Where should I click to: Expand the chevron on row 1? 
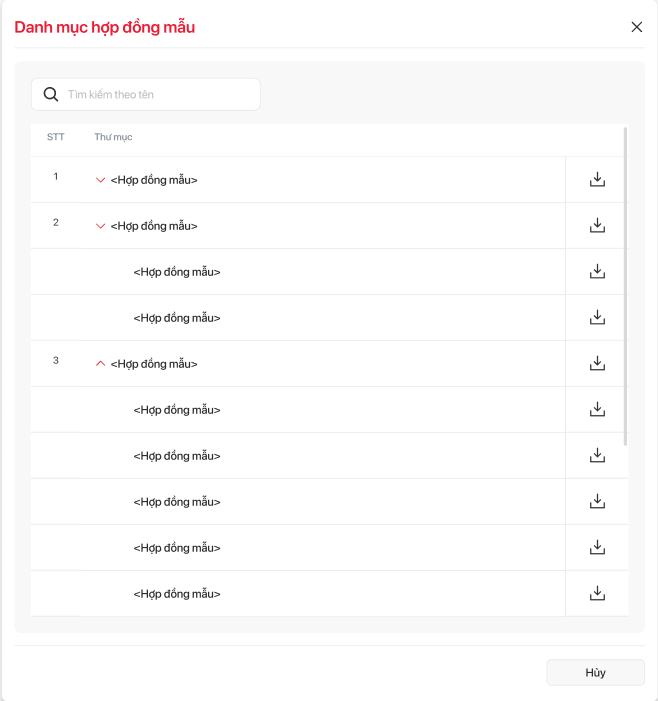point(100,180)
